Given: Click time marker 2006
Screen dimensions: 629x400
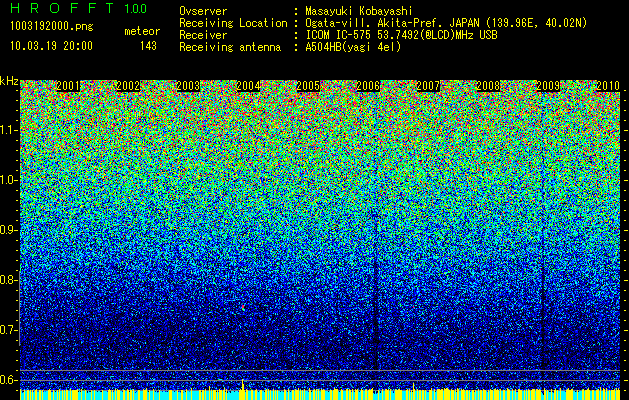Looking at the screenshot, I should click(x=368, y=86).
